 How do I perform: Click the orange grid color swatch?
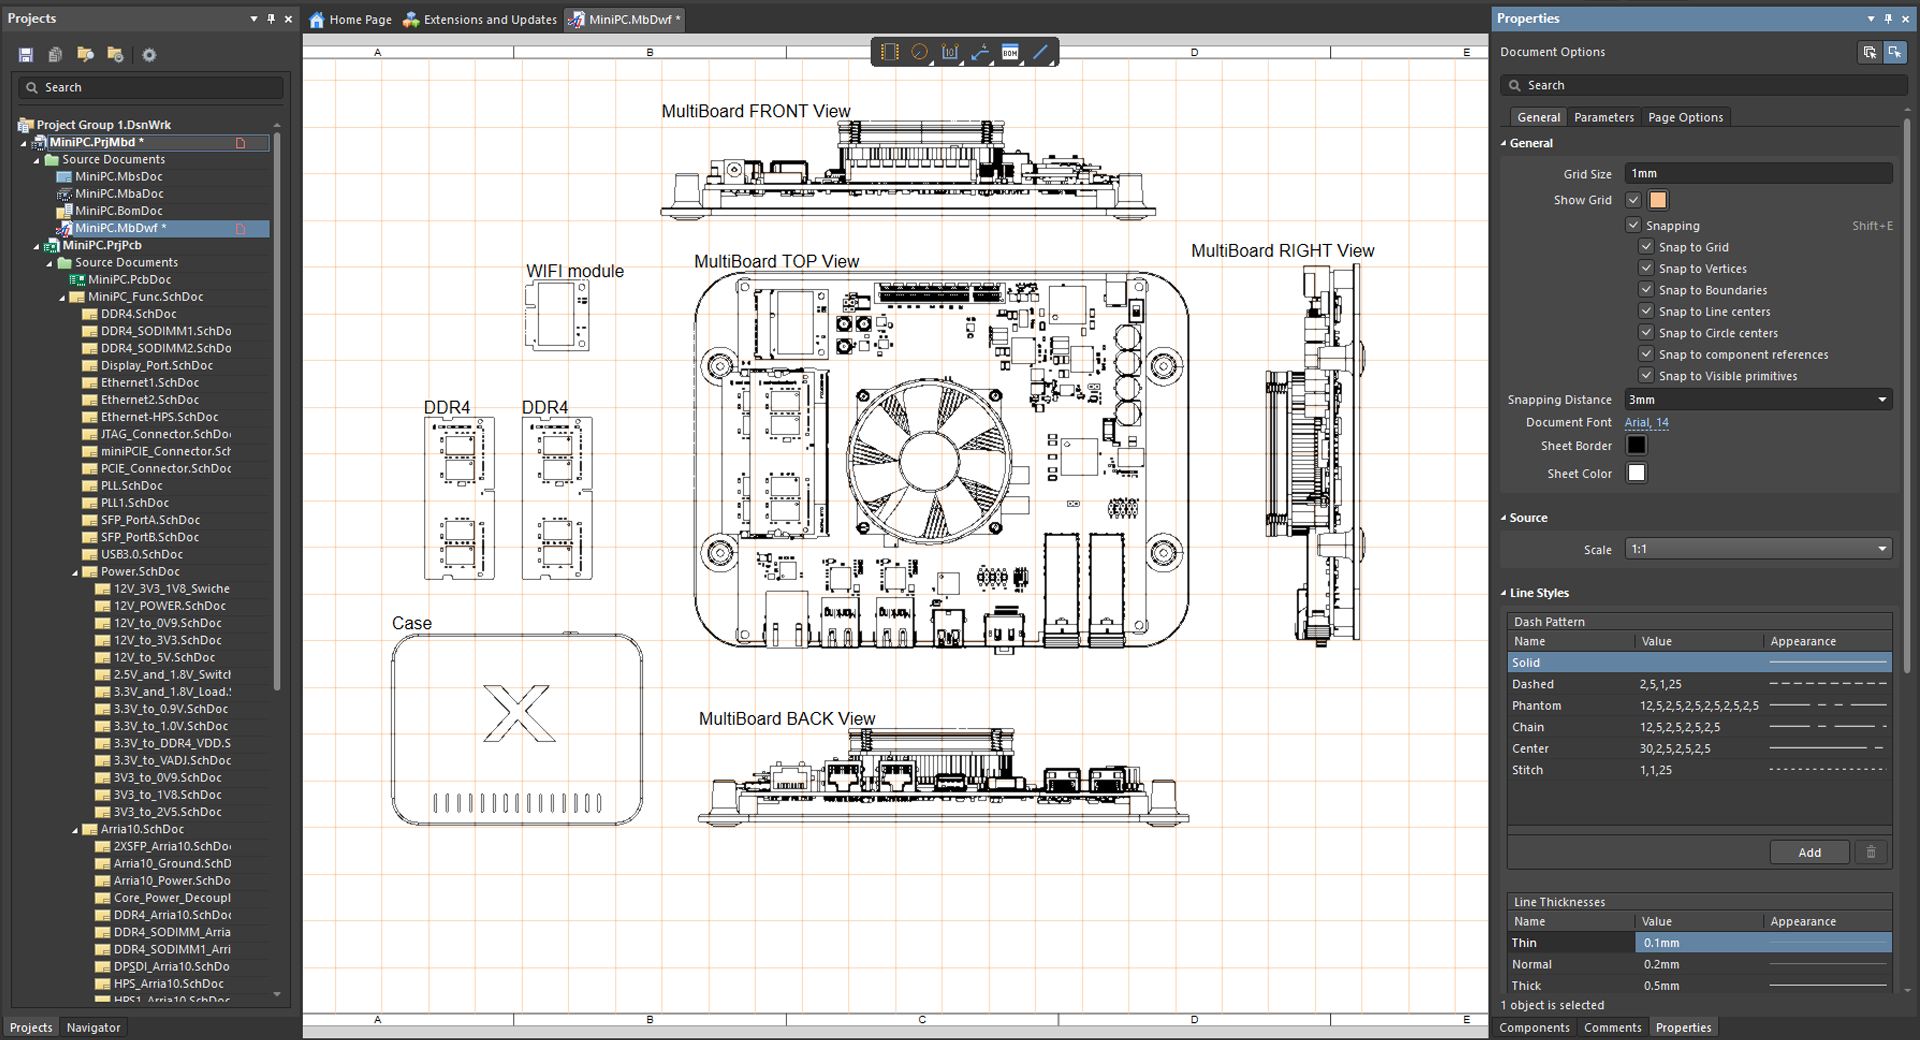click(x=1658, y=200)
